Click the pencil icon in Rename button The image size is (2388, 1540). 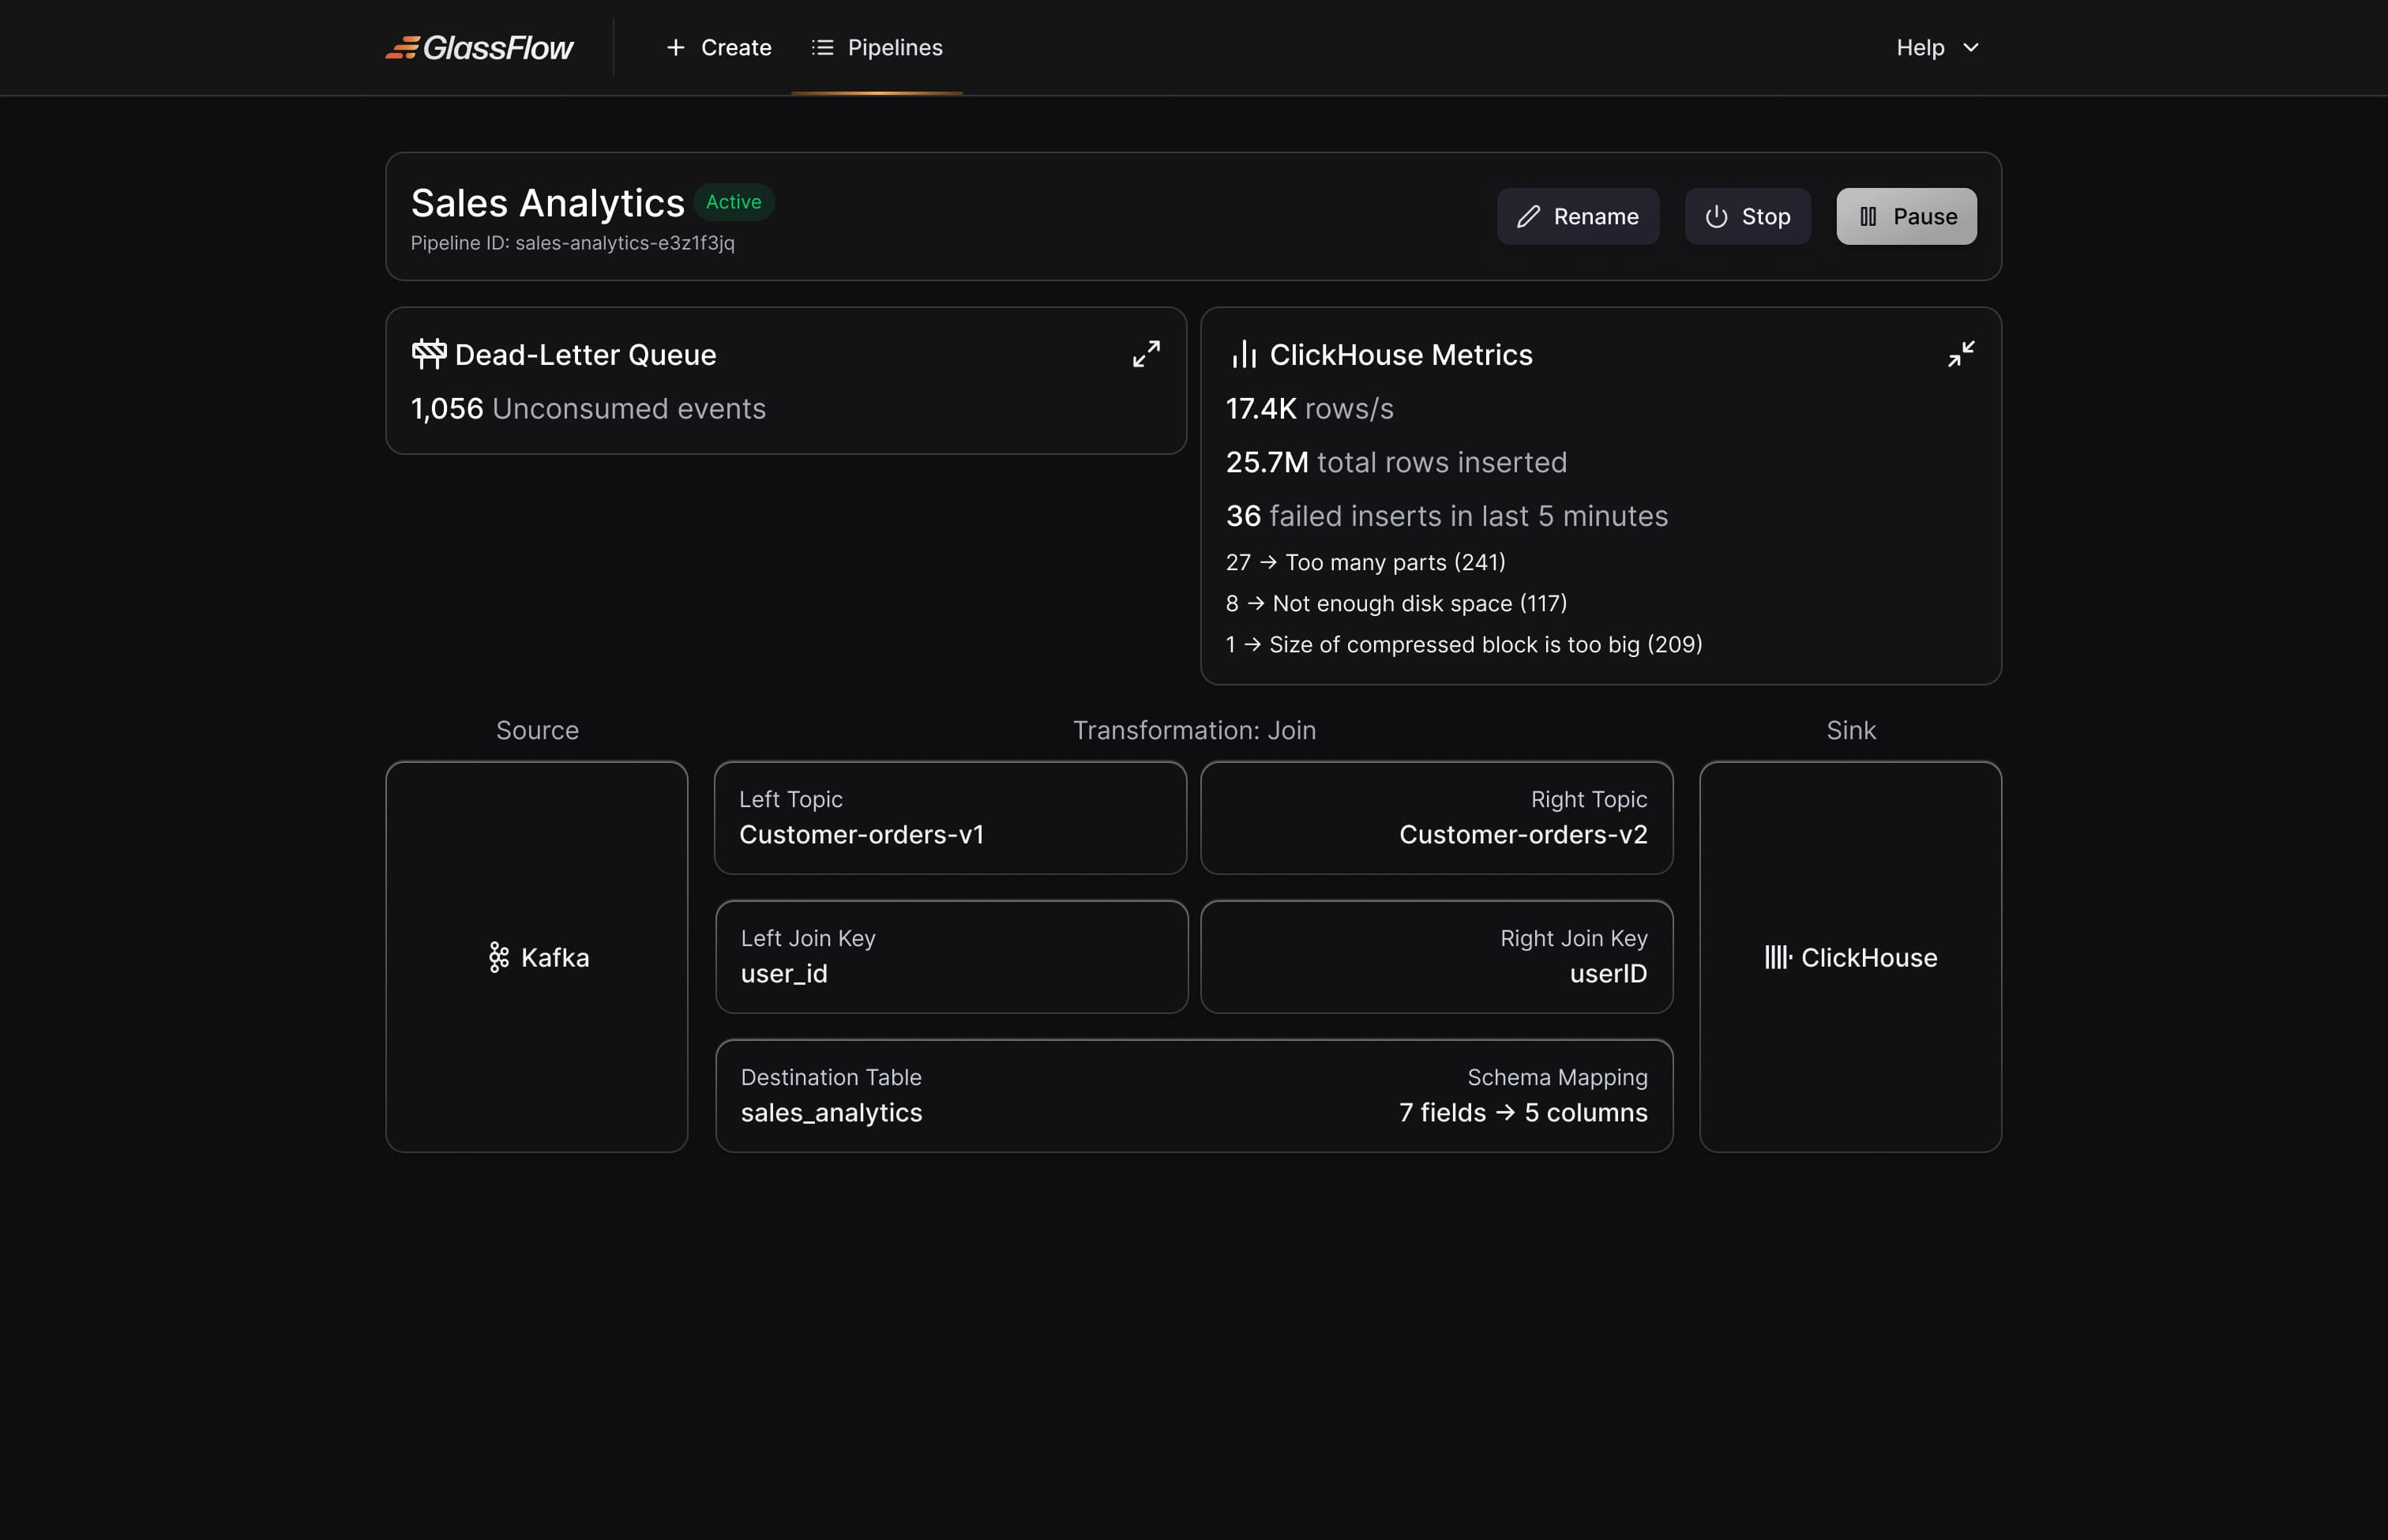point(1528,217)
